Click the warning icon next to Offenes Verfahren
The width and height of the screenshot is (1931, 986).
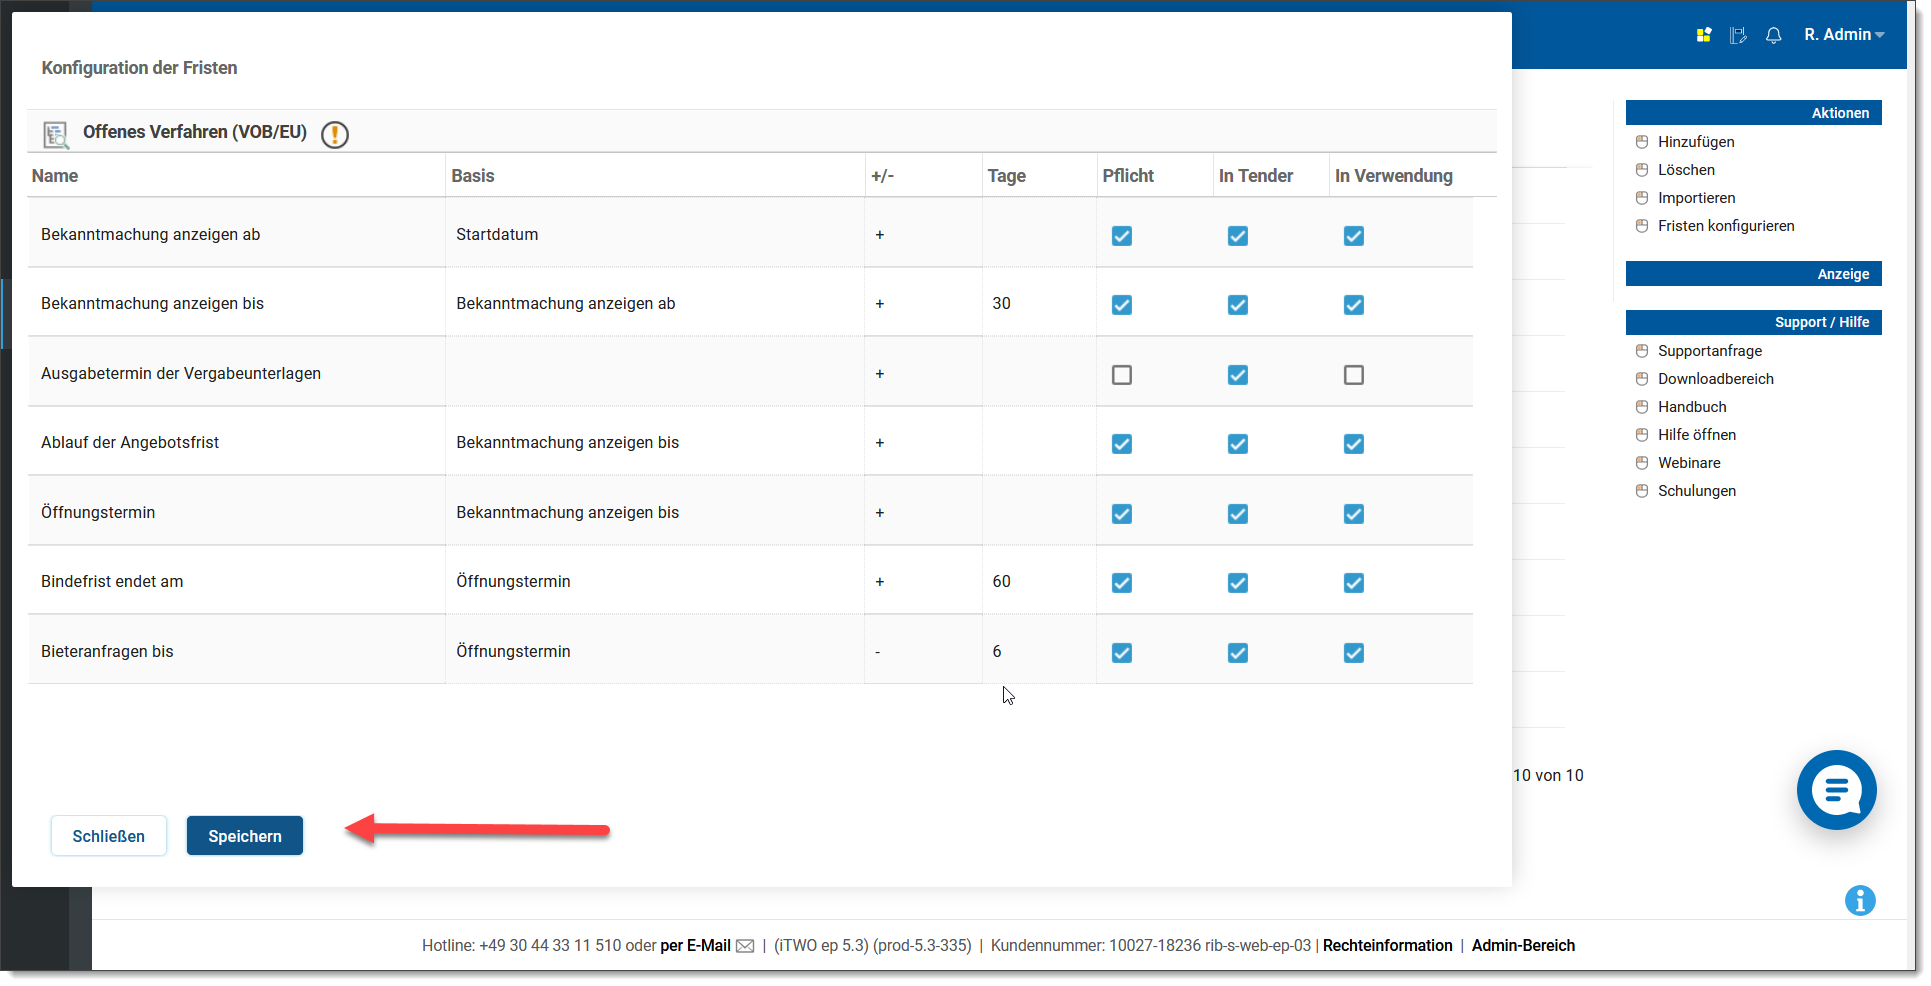[x=335, y=134]
